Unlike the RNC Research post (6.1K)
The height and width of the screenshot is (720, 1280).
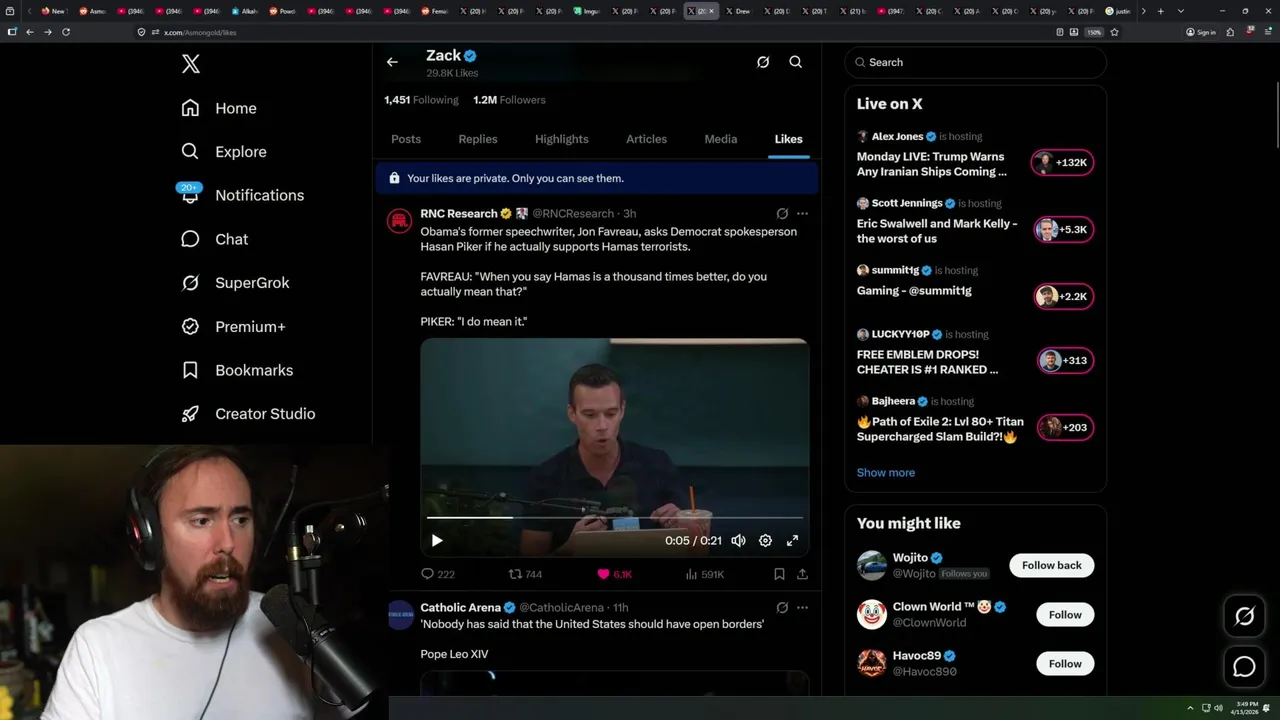coord(614,574)
